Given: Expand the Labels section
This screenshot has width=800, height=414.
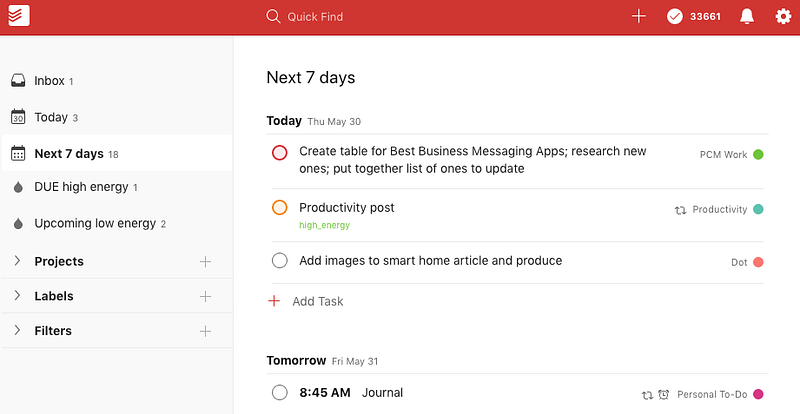Looking at the screenshot, I should [x=17, y=296].
